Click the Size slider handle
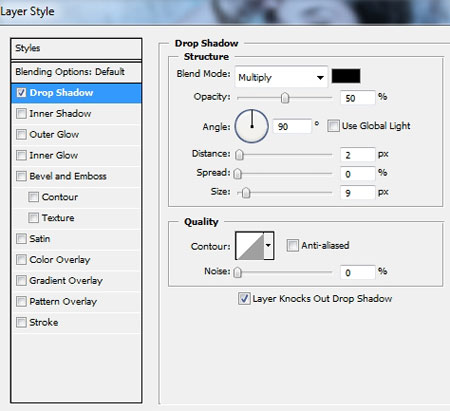Screen dimensions: 450x411 pos(246,193)
